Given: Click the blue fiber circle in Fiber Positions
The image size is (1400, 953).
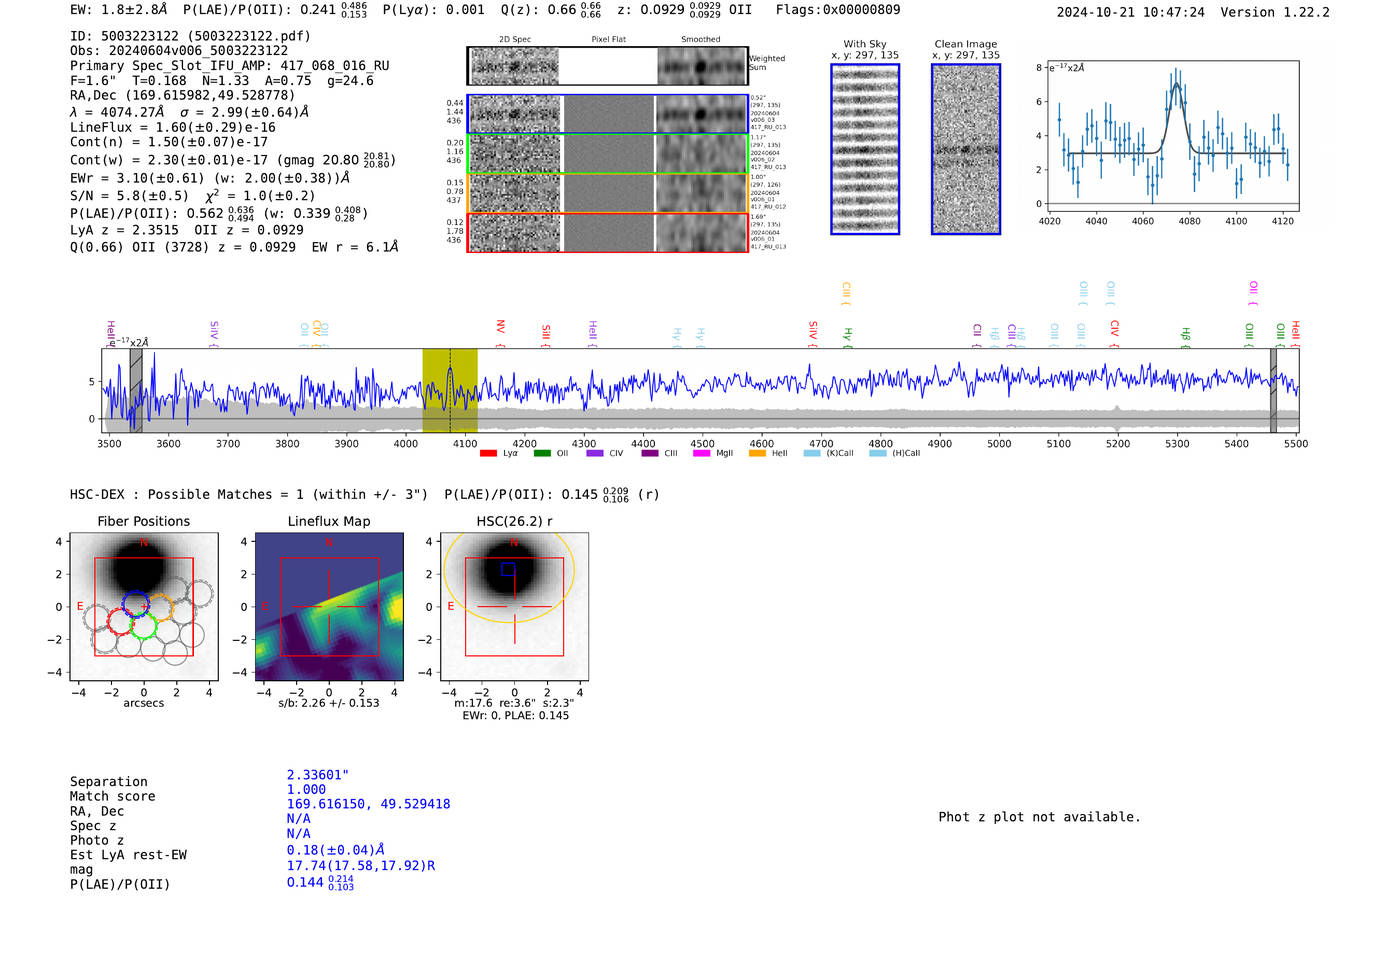Looking at the screenshot, I should [x=135, y=603].
